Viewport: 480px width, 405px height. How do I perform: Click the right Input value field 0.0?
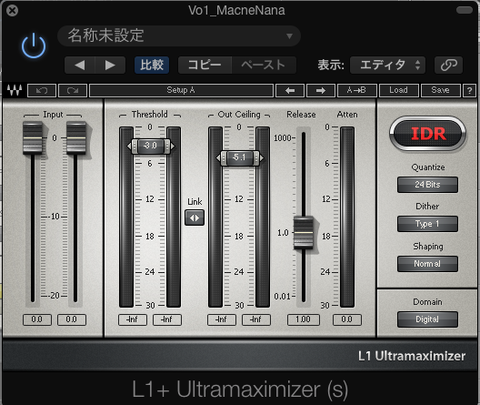click(x=72, y=320)
